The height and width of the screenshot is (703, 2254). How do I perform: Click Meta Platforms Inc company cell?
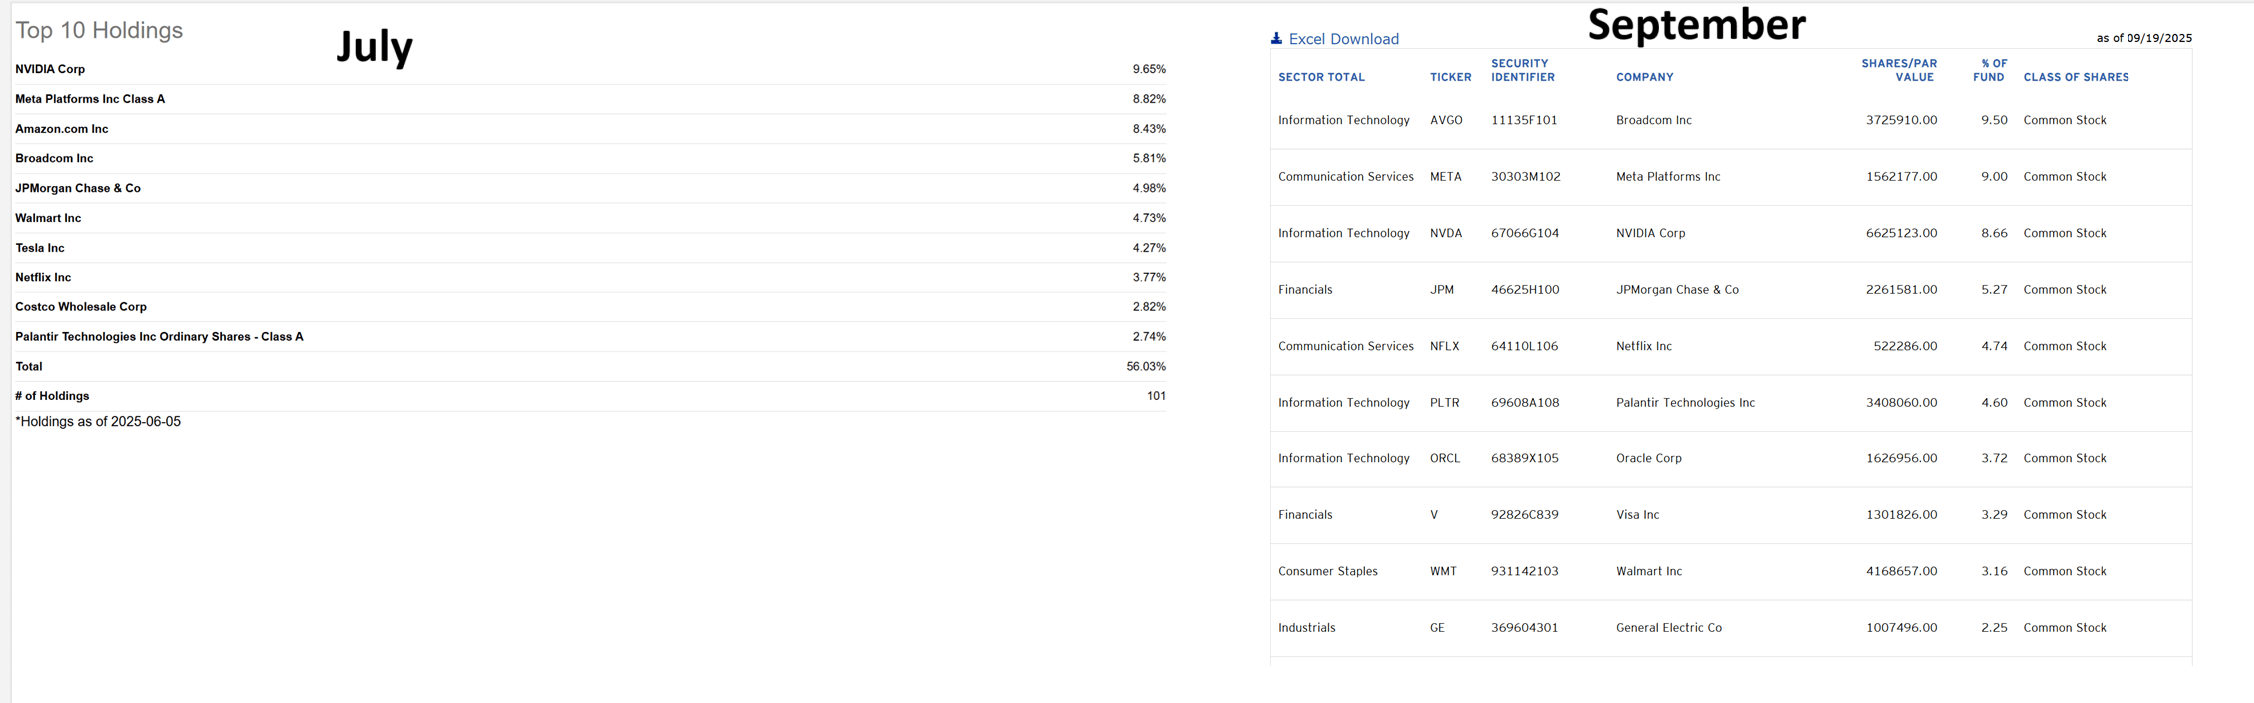click(x=1668, y=177)
